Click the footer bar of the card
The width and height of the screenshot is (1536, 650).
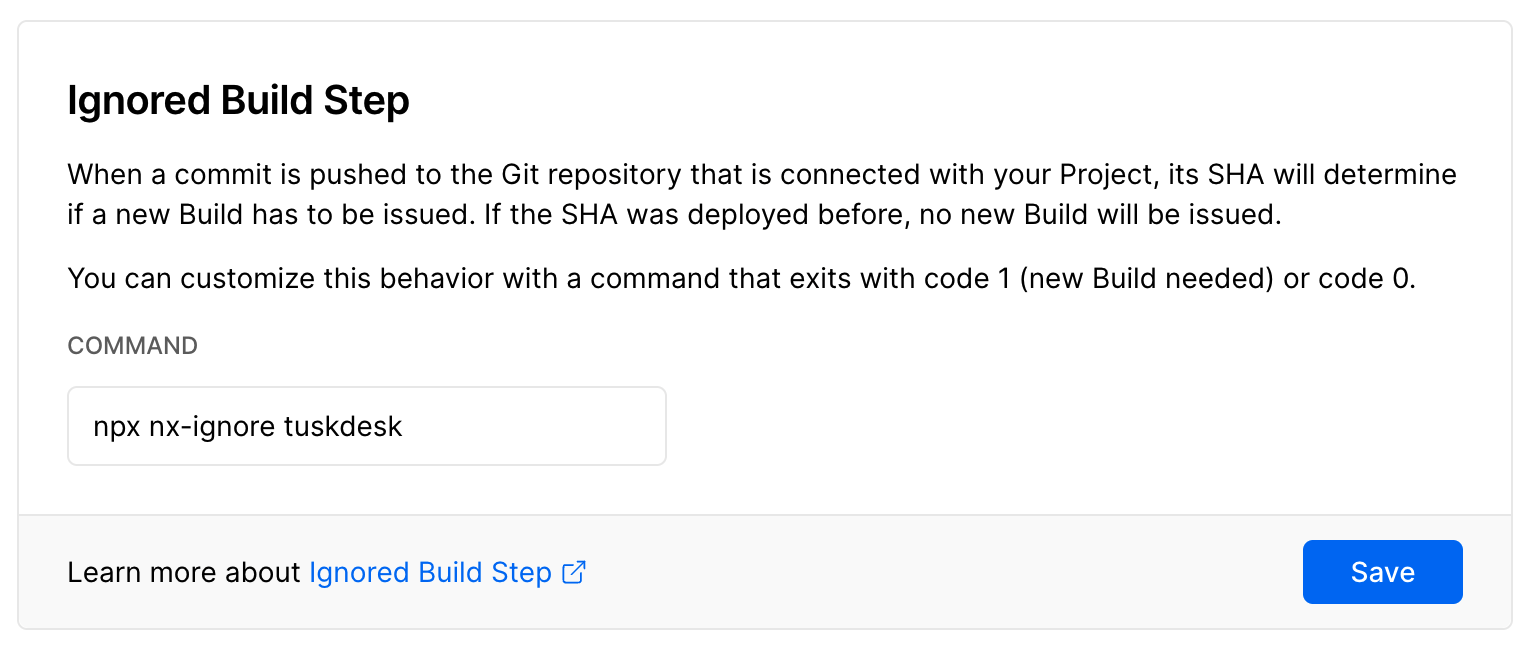click(900, 572)
